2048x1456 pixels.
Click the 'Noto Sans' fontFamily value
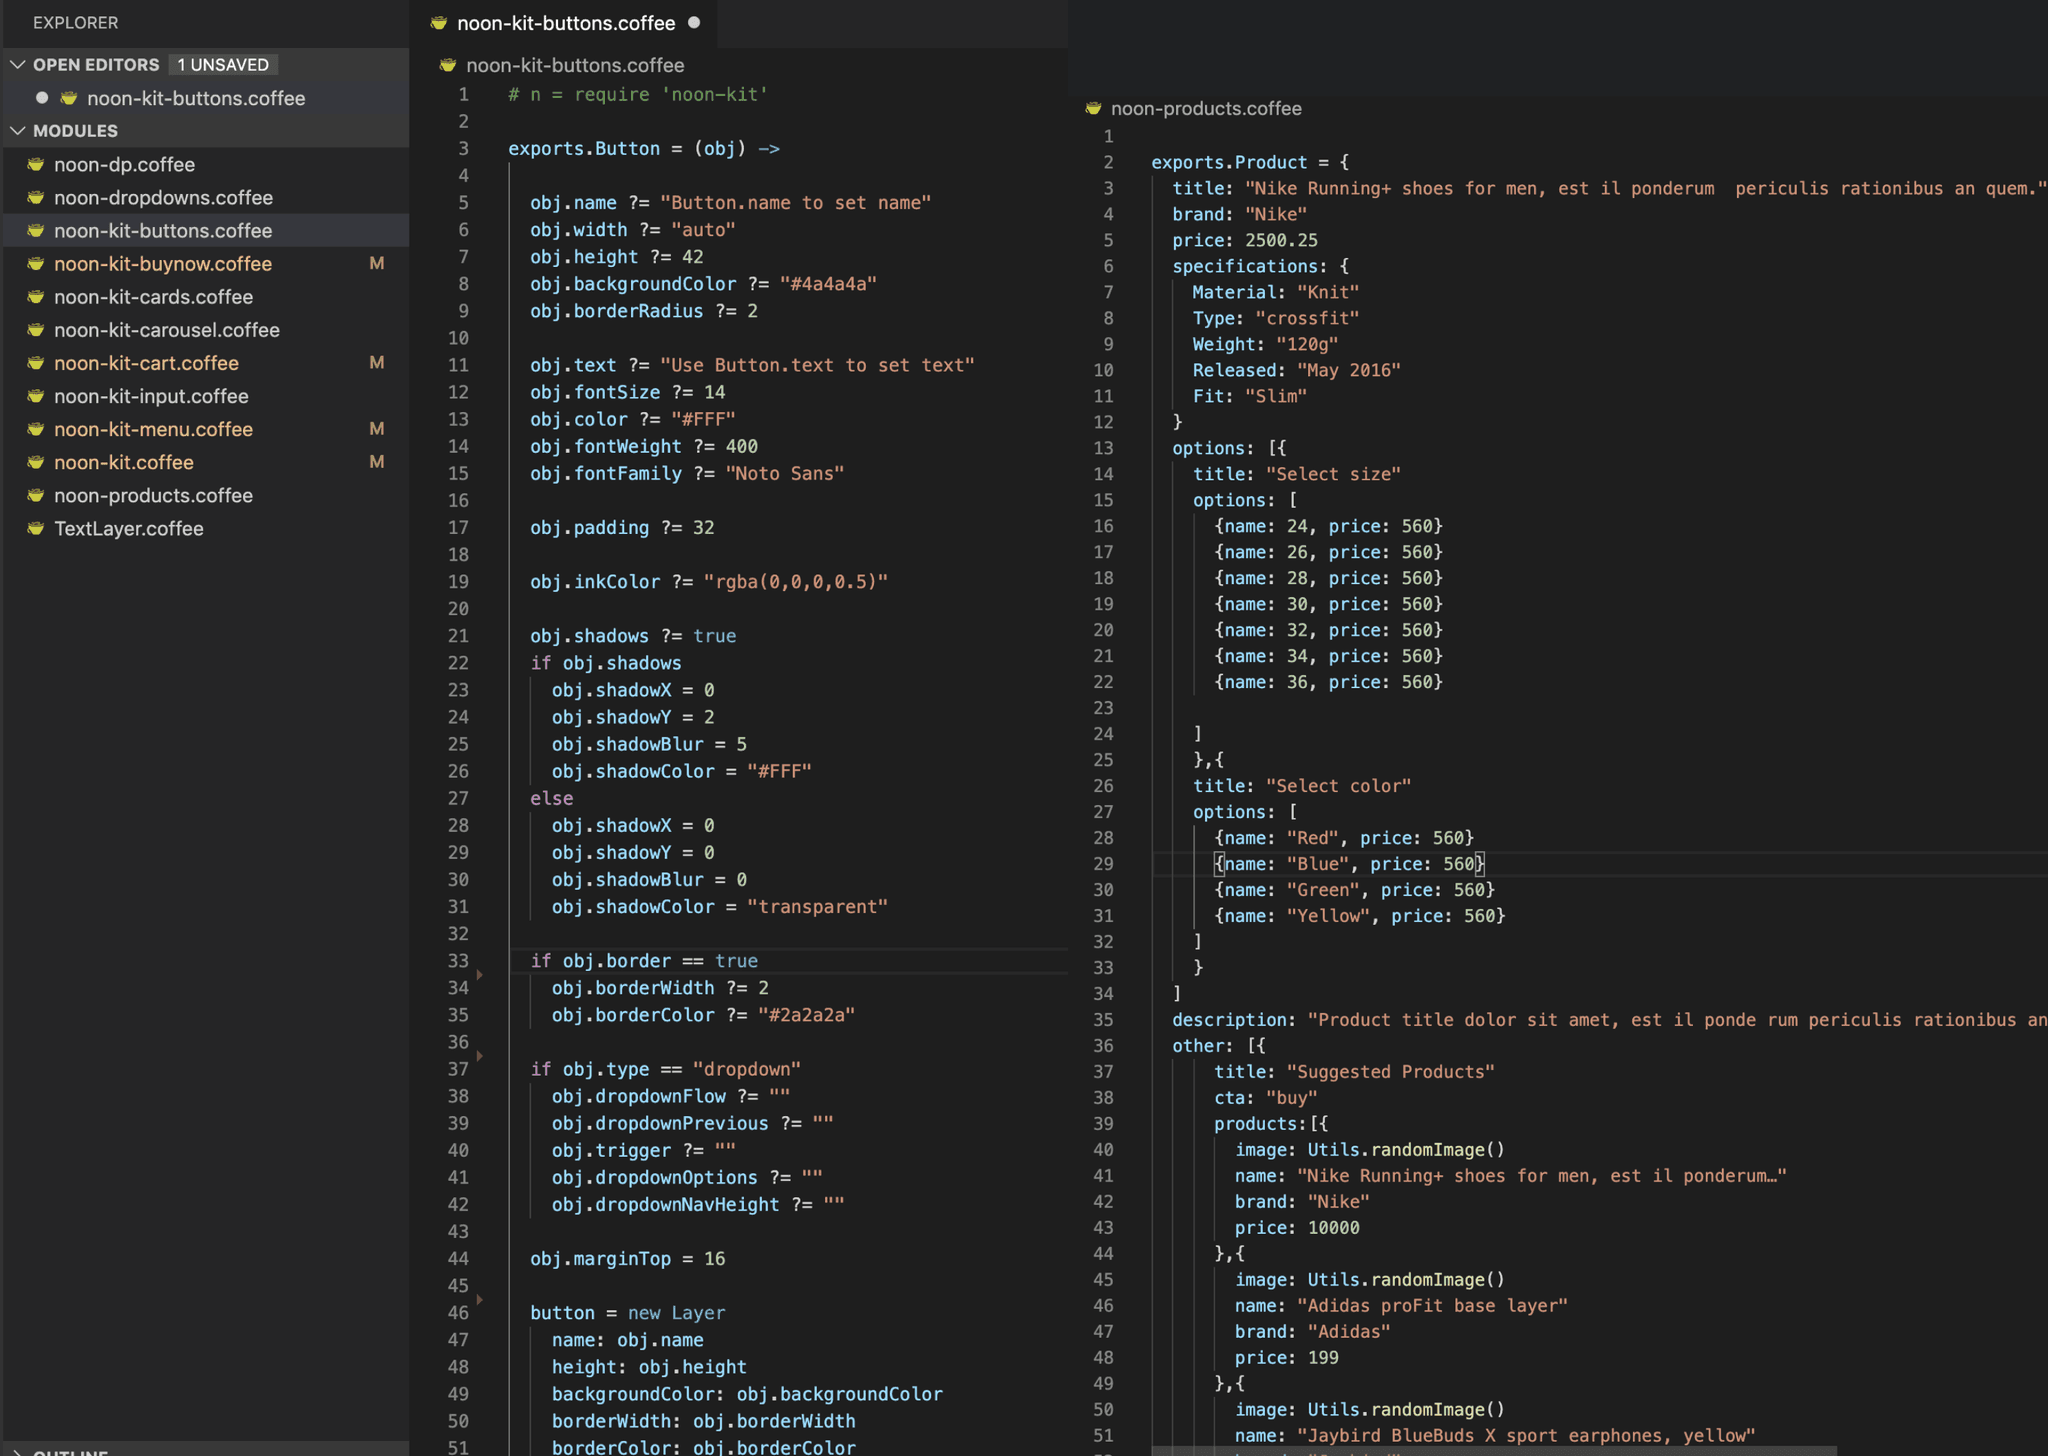784,474
